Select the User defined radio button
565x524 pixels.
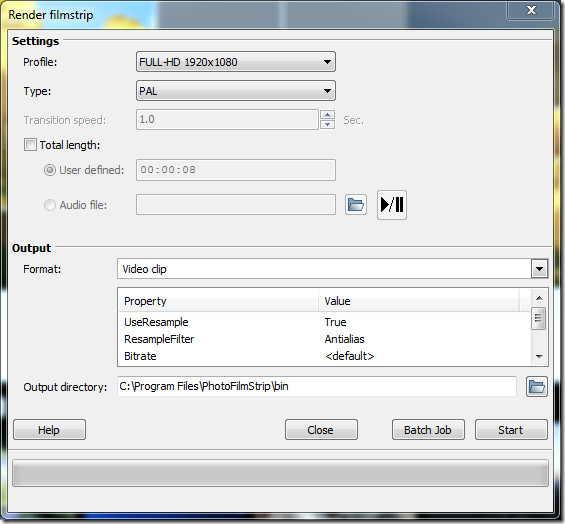(50, 170)
